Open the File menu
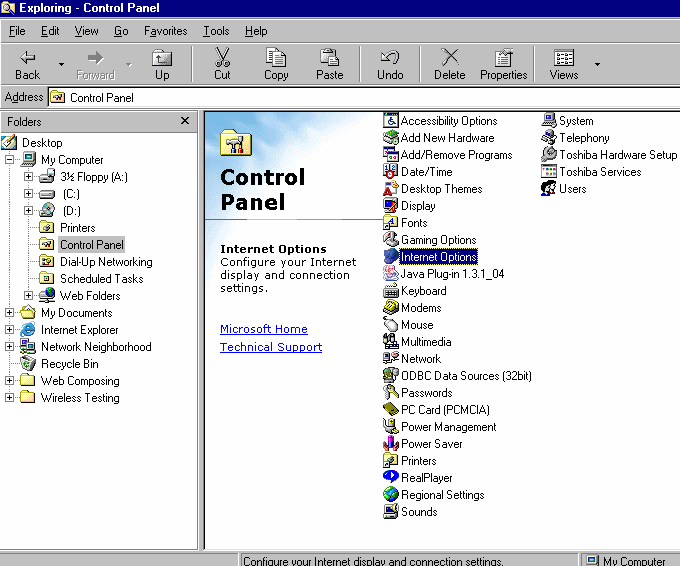 pos(17,31)
